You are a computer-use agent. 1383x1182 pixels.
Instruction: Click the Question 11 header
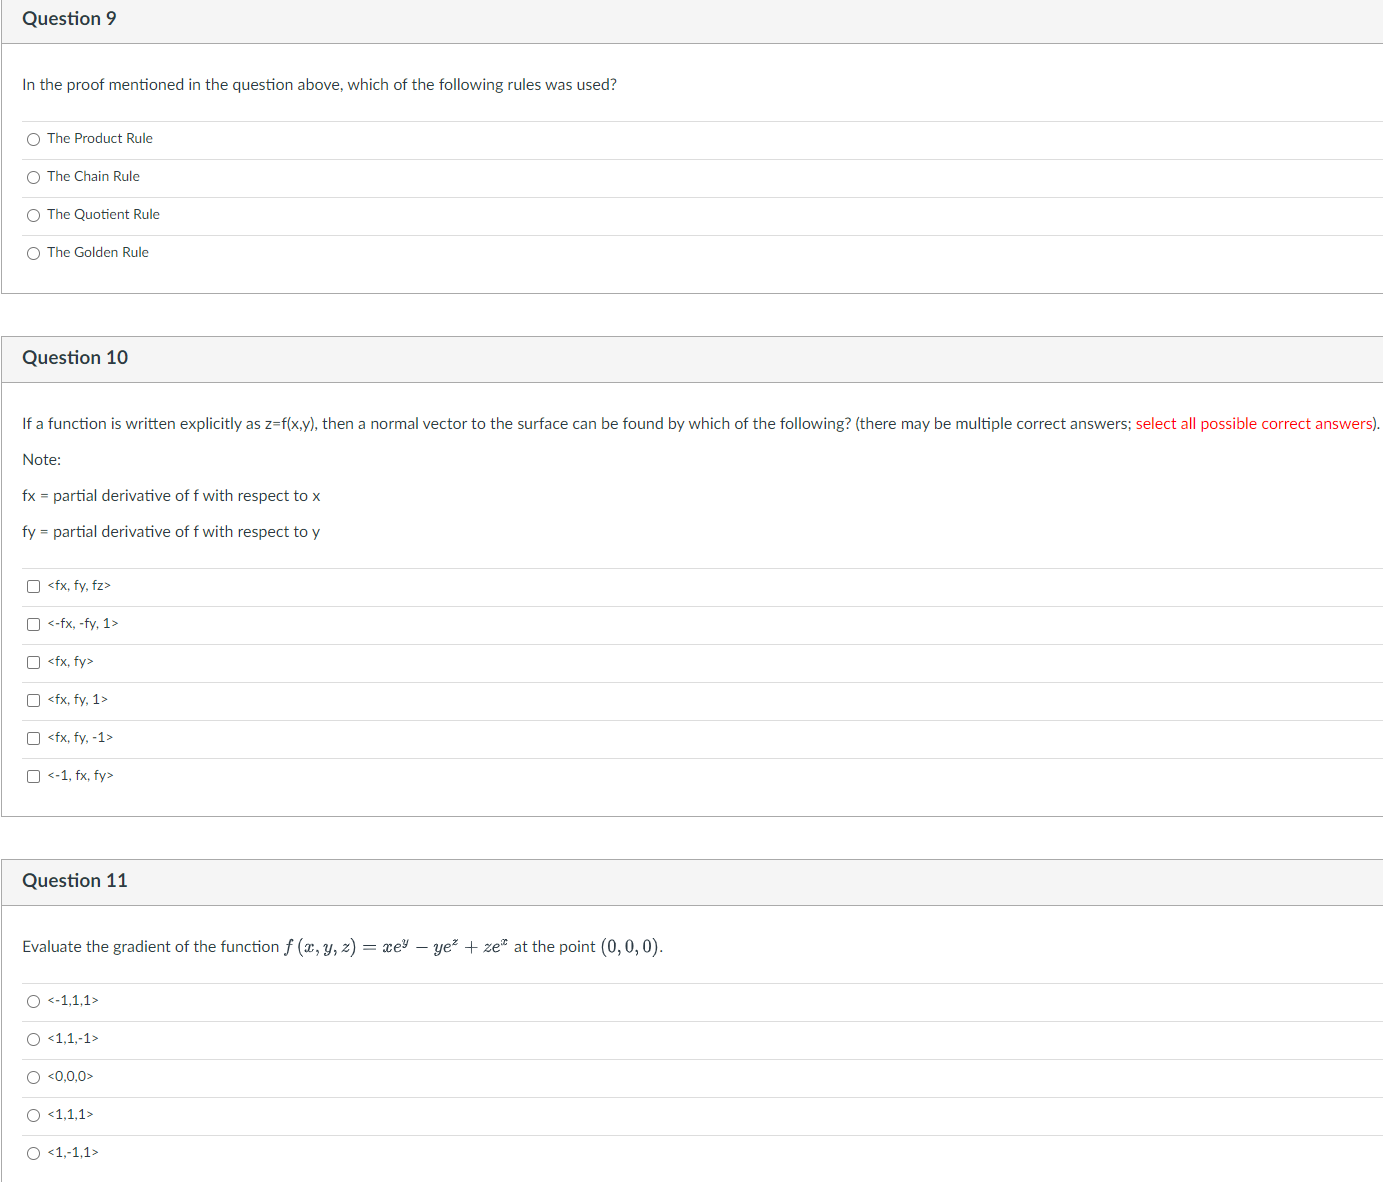click(x=74, y=881)
